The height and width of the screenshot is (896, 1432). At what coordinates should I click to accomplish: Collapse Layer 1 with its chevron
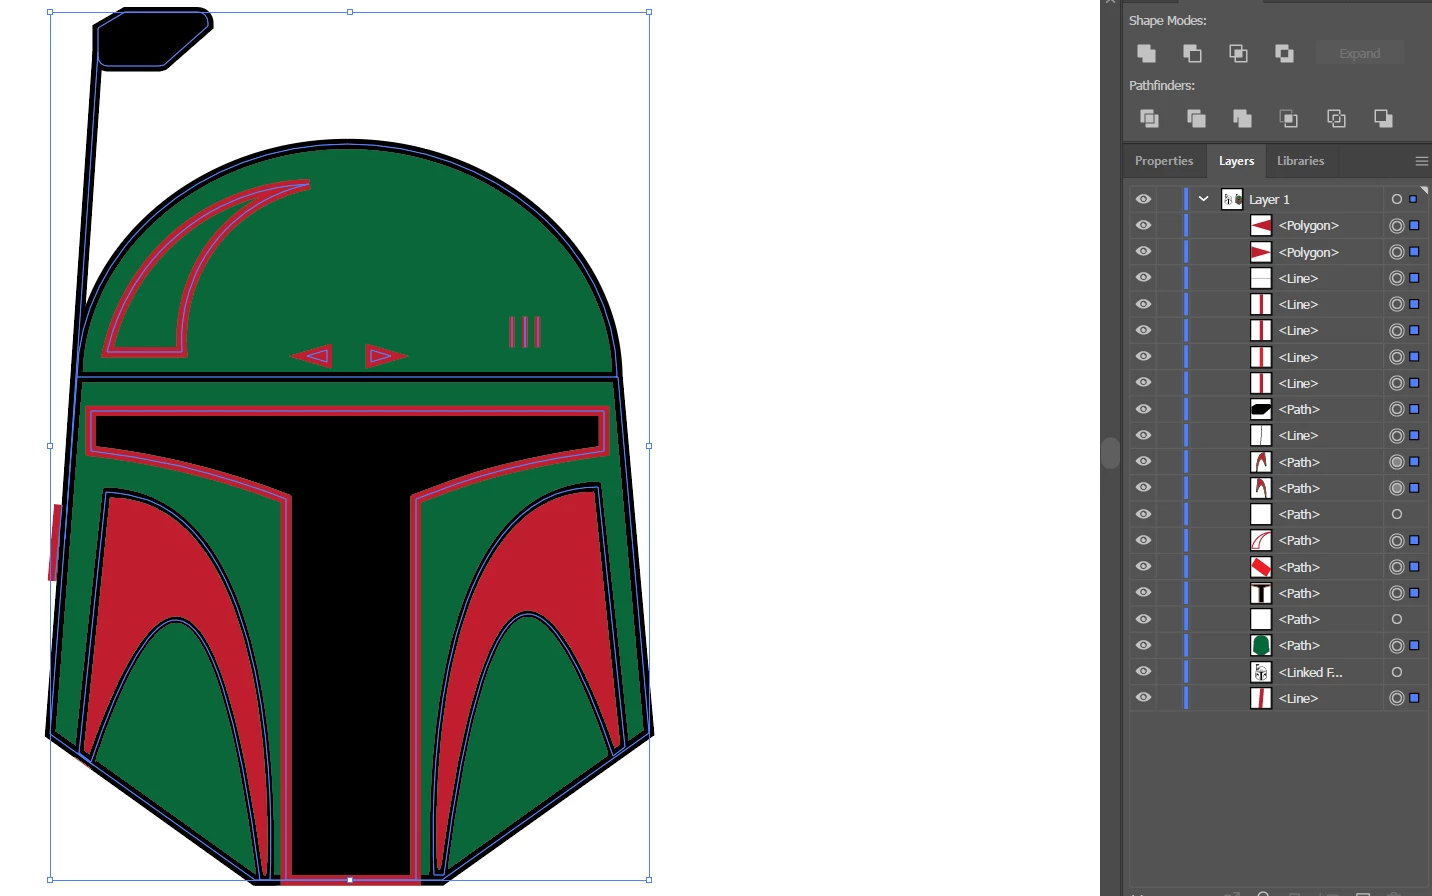1204,199
